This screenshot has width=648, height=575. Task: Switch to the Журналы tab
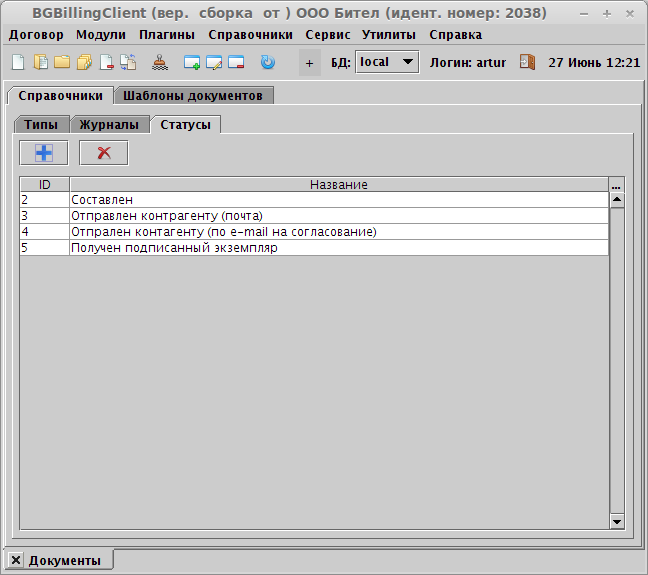coord(109,125)
